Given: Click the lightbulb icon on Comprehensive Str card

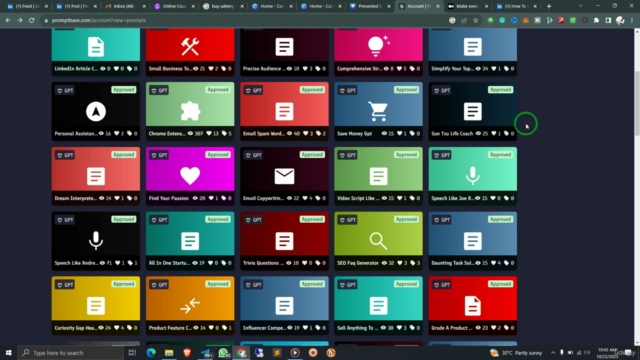Looking at the screenshot, I should pos(378,46).
